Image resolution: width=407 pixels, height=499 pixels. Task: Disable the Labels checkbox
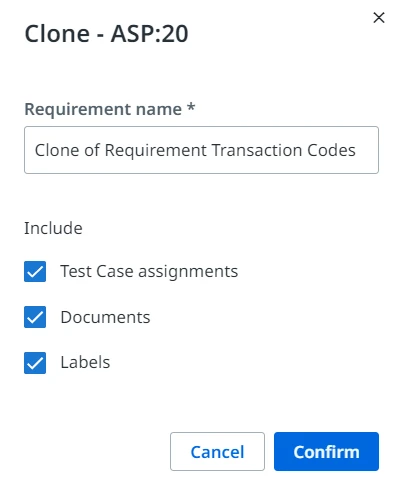coord(35,363)
